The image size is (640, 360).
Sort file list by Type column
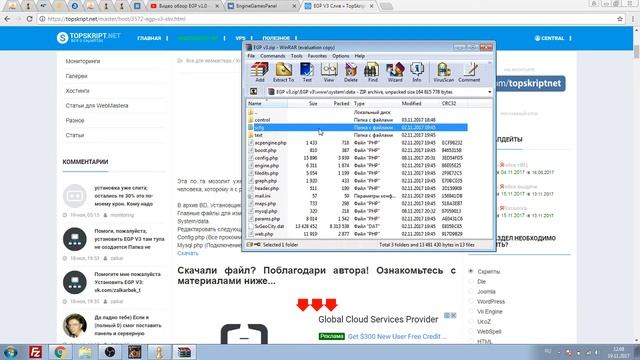[376, 104]
